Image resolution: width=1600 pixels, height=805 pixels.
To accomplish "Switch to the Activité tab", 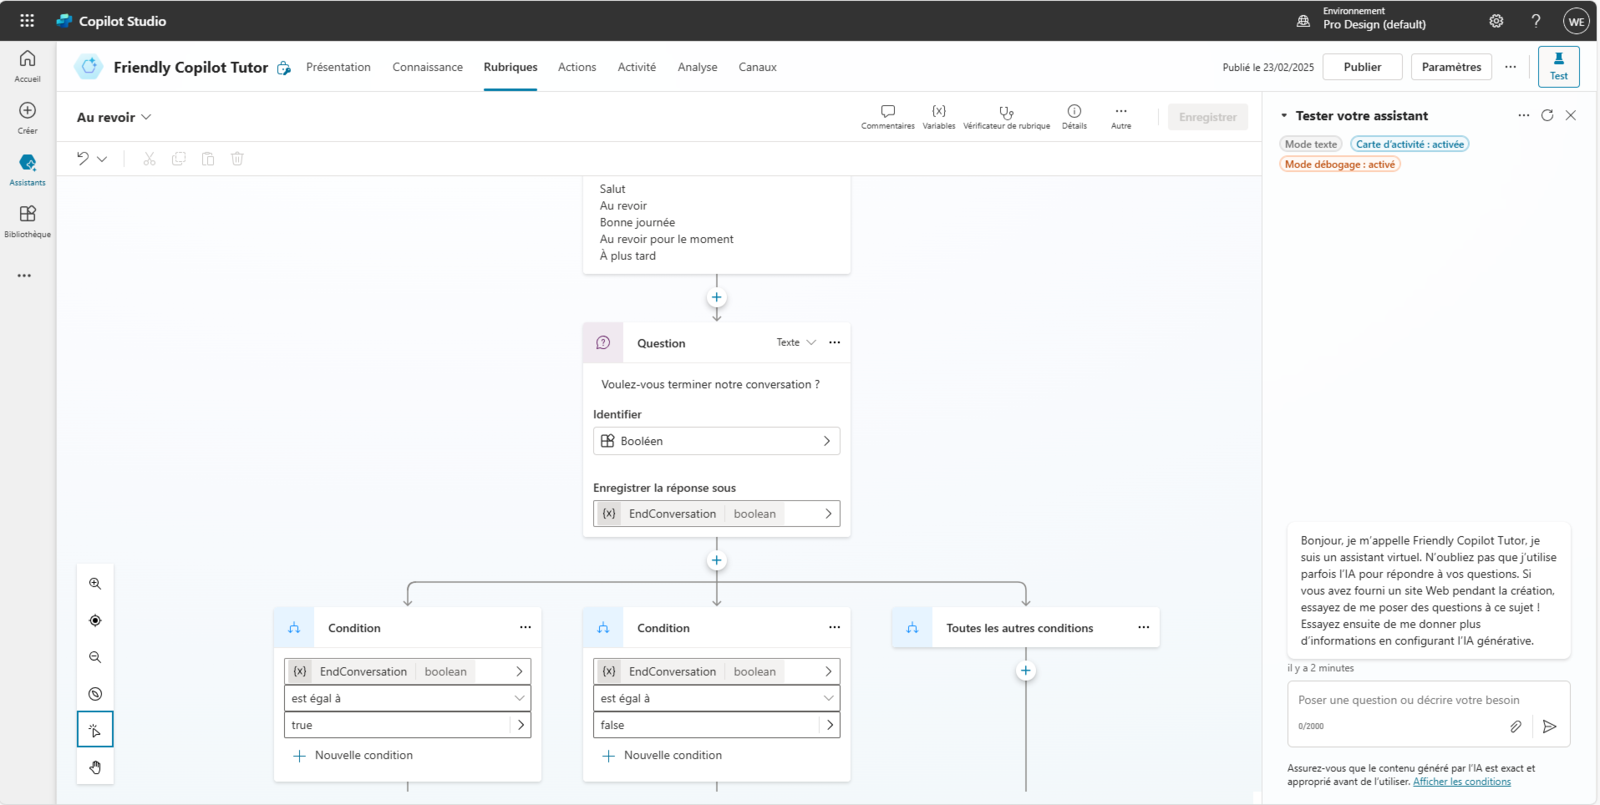I will (x=636, y=67).
